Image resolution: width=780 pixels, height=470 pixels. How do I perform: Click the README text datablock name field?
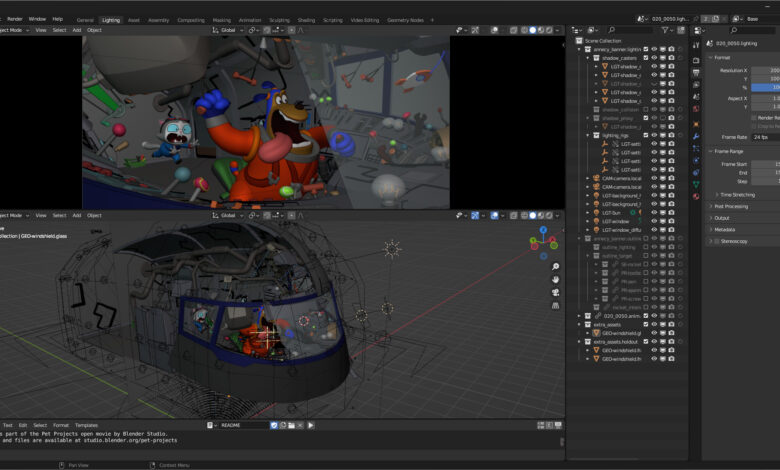click(x=244, y=425)
